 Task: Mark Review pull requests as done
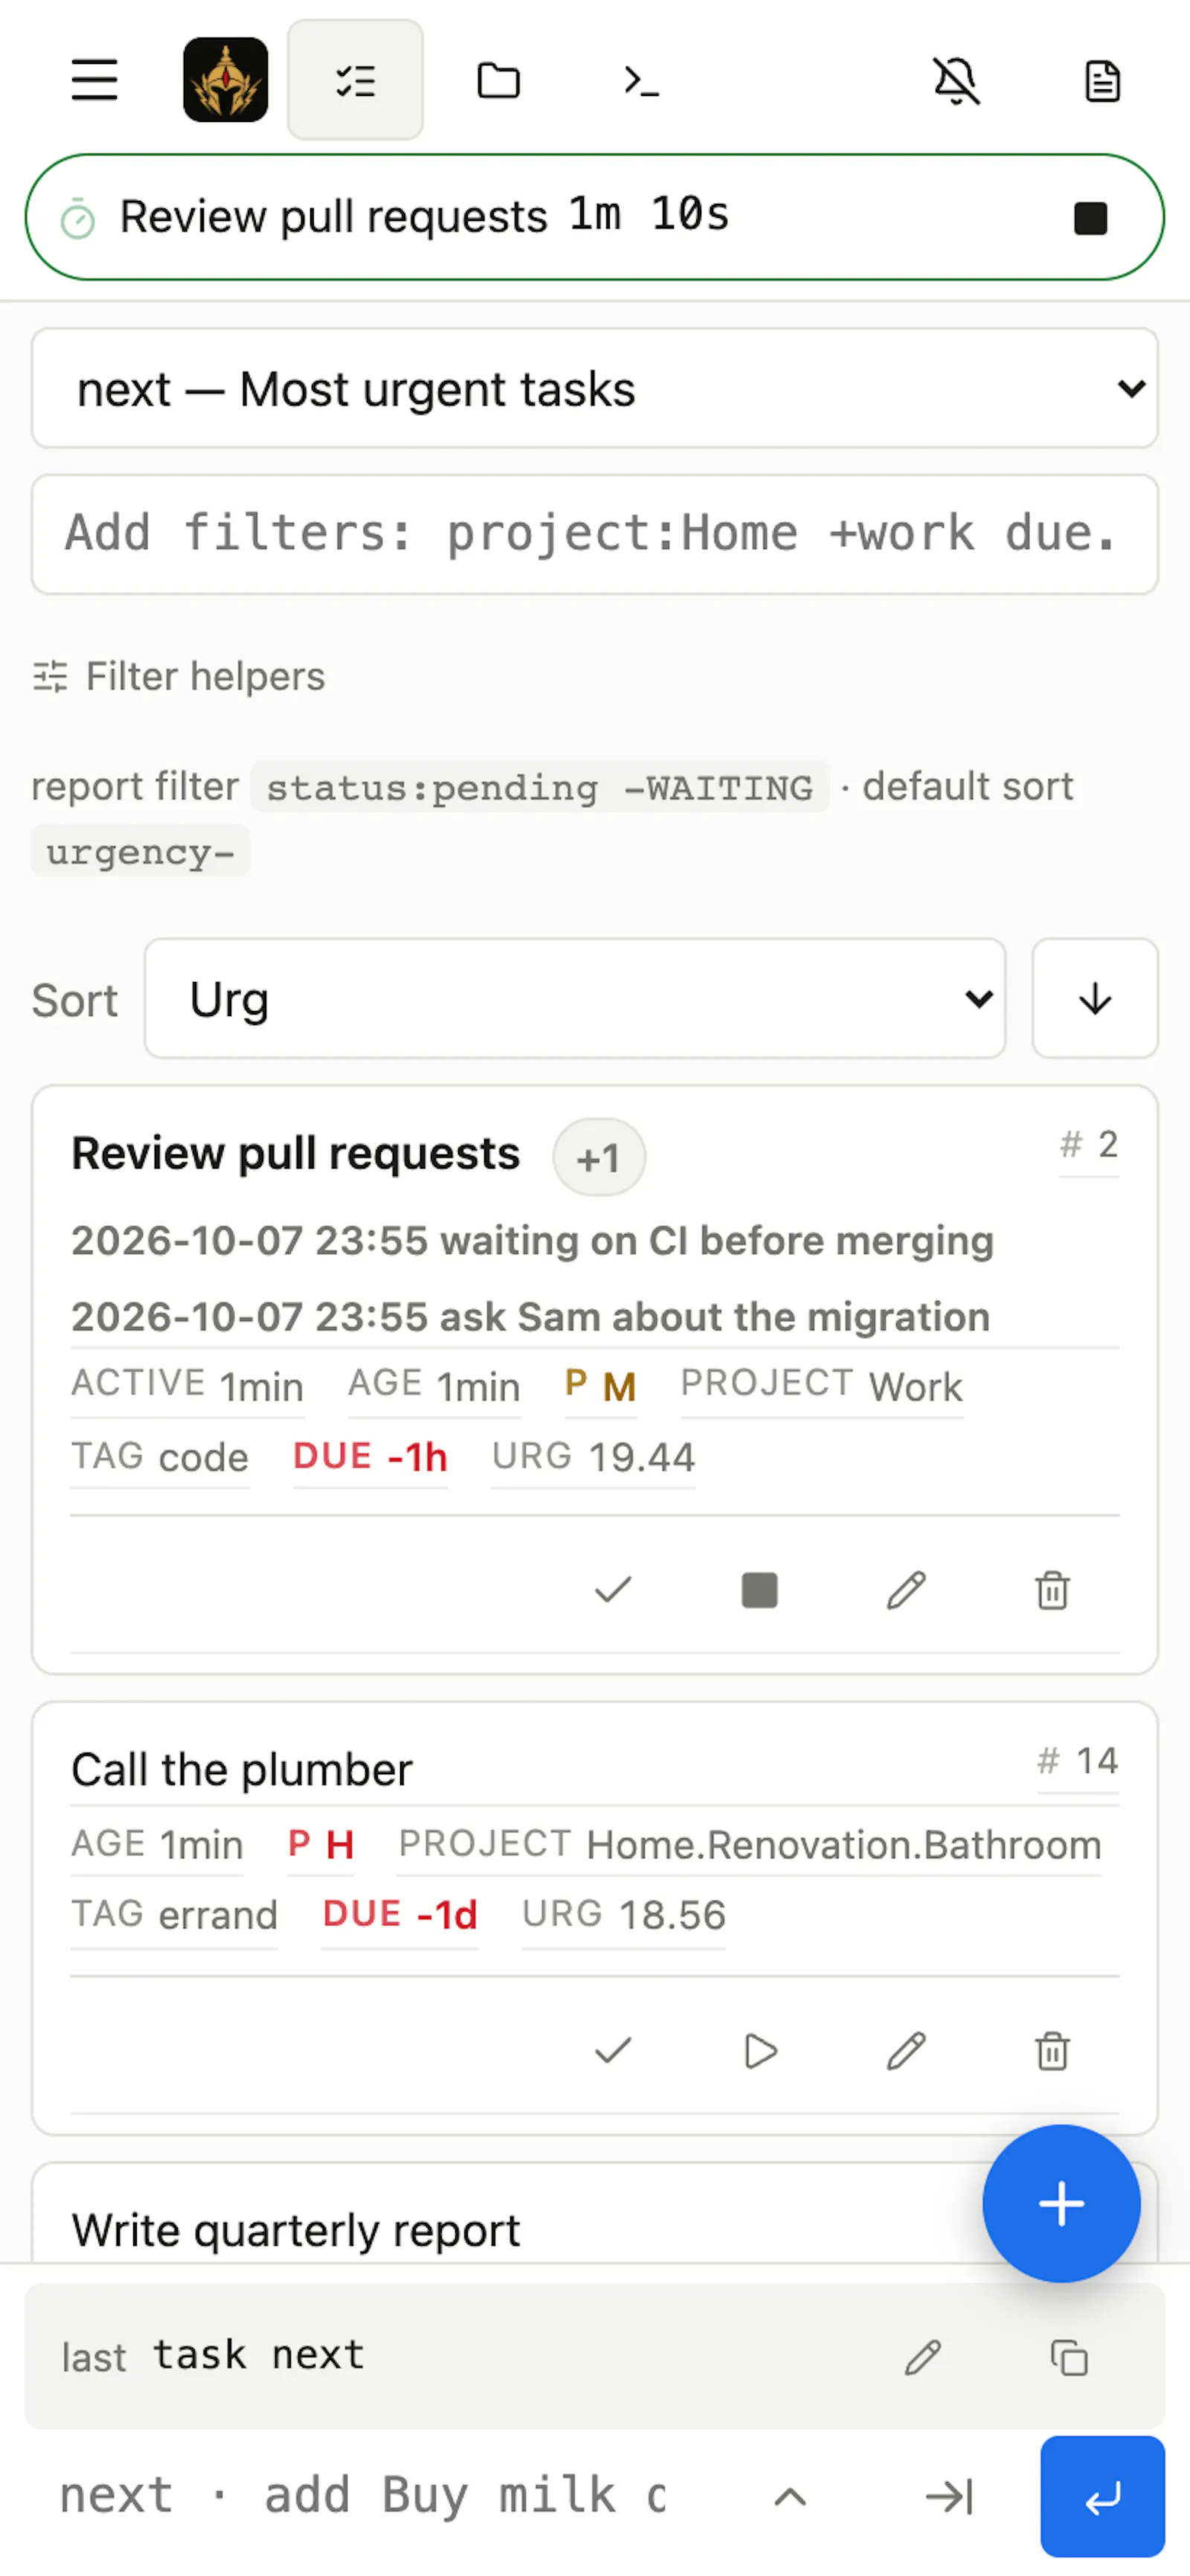click(x=613, y=1590)
